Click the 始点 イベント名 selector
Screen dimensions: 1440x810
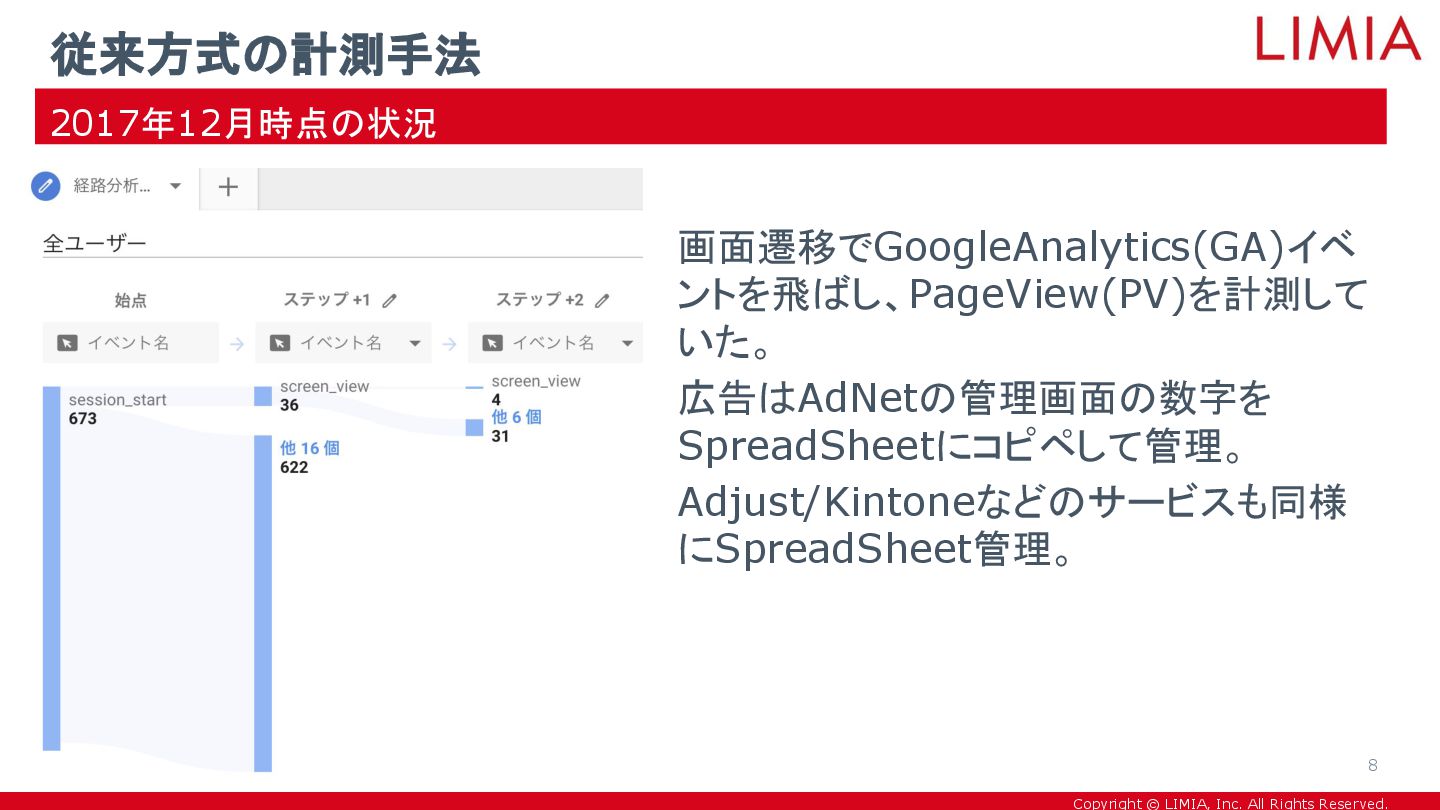click(x=130, y=343)
